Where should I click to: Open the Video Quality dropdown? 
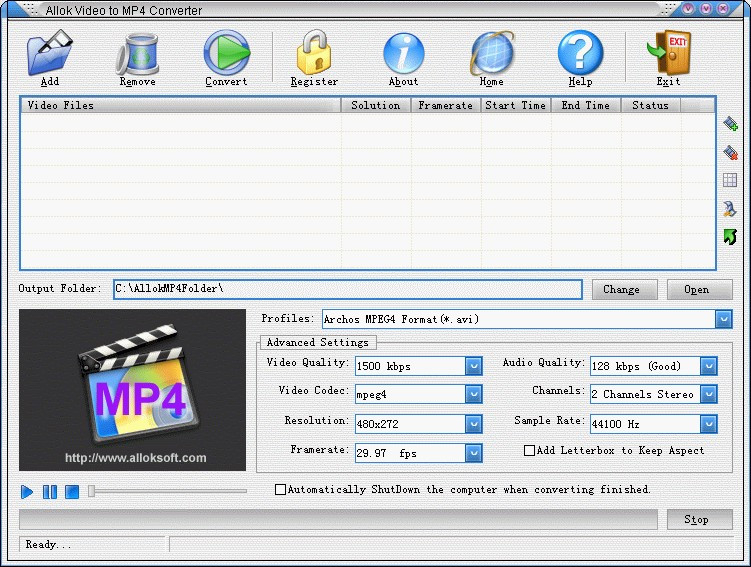click(473, 366)
